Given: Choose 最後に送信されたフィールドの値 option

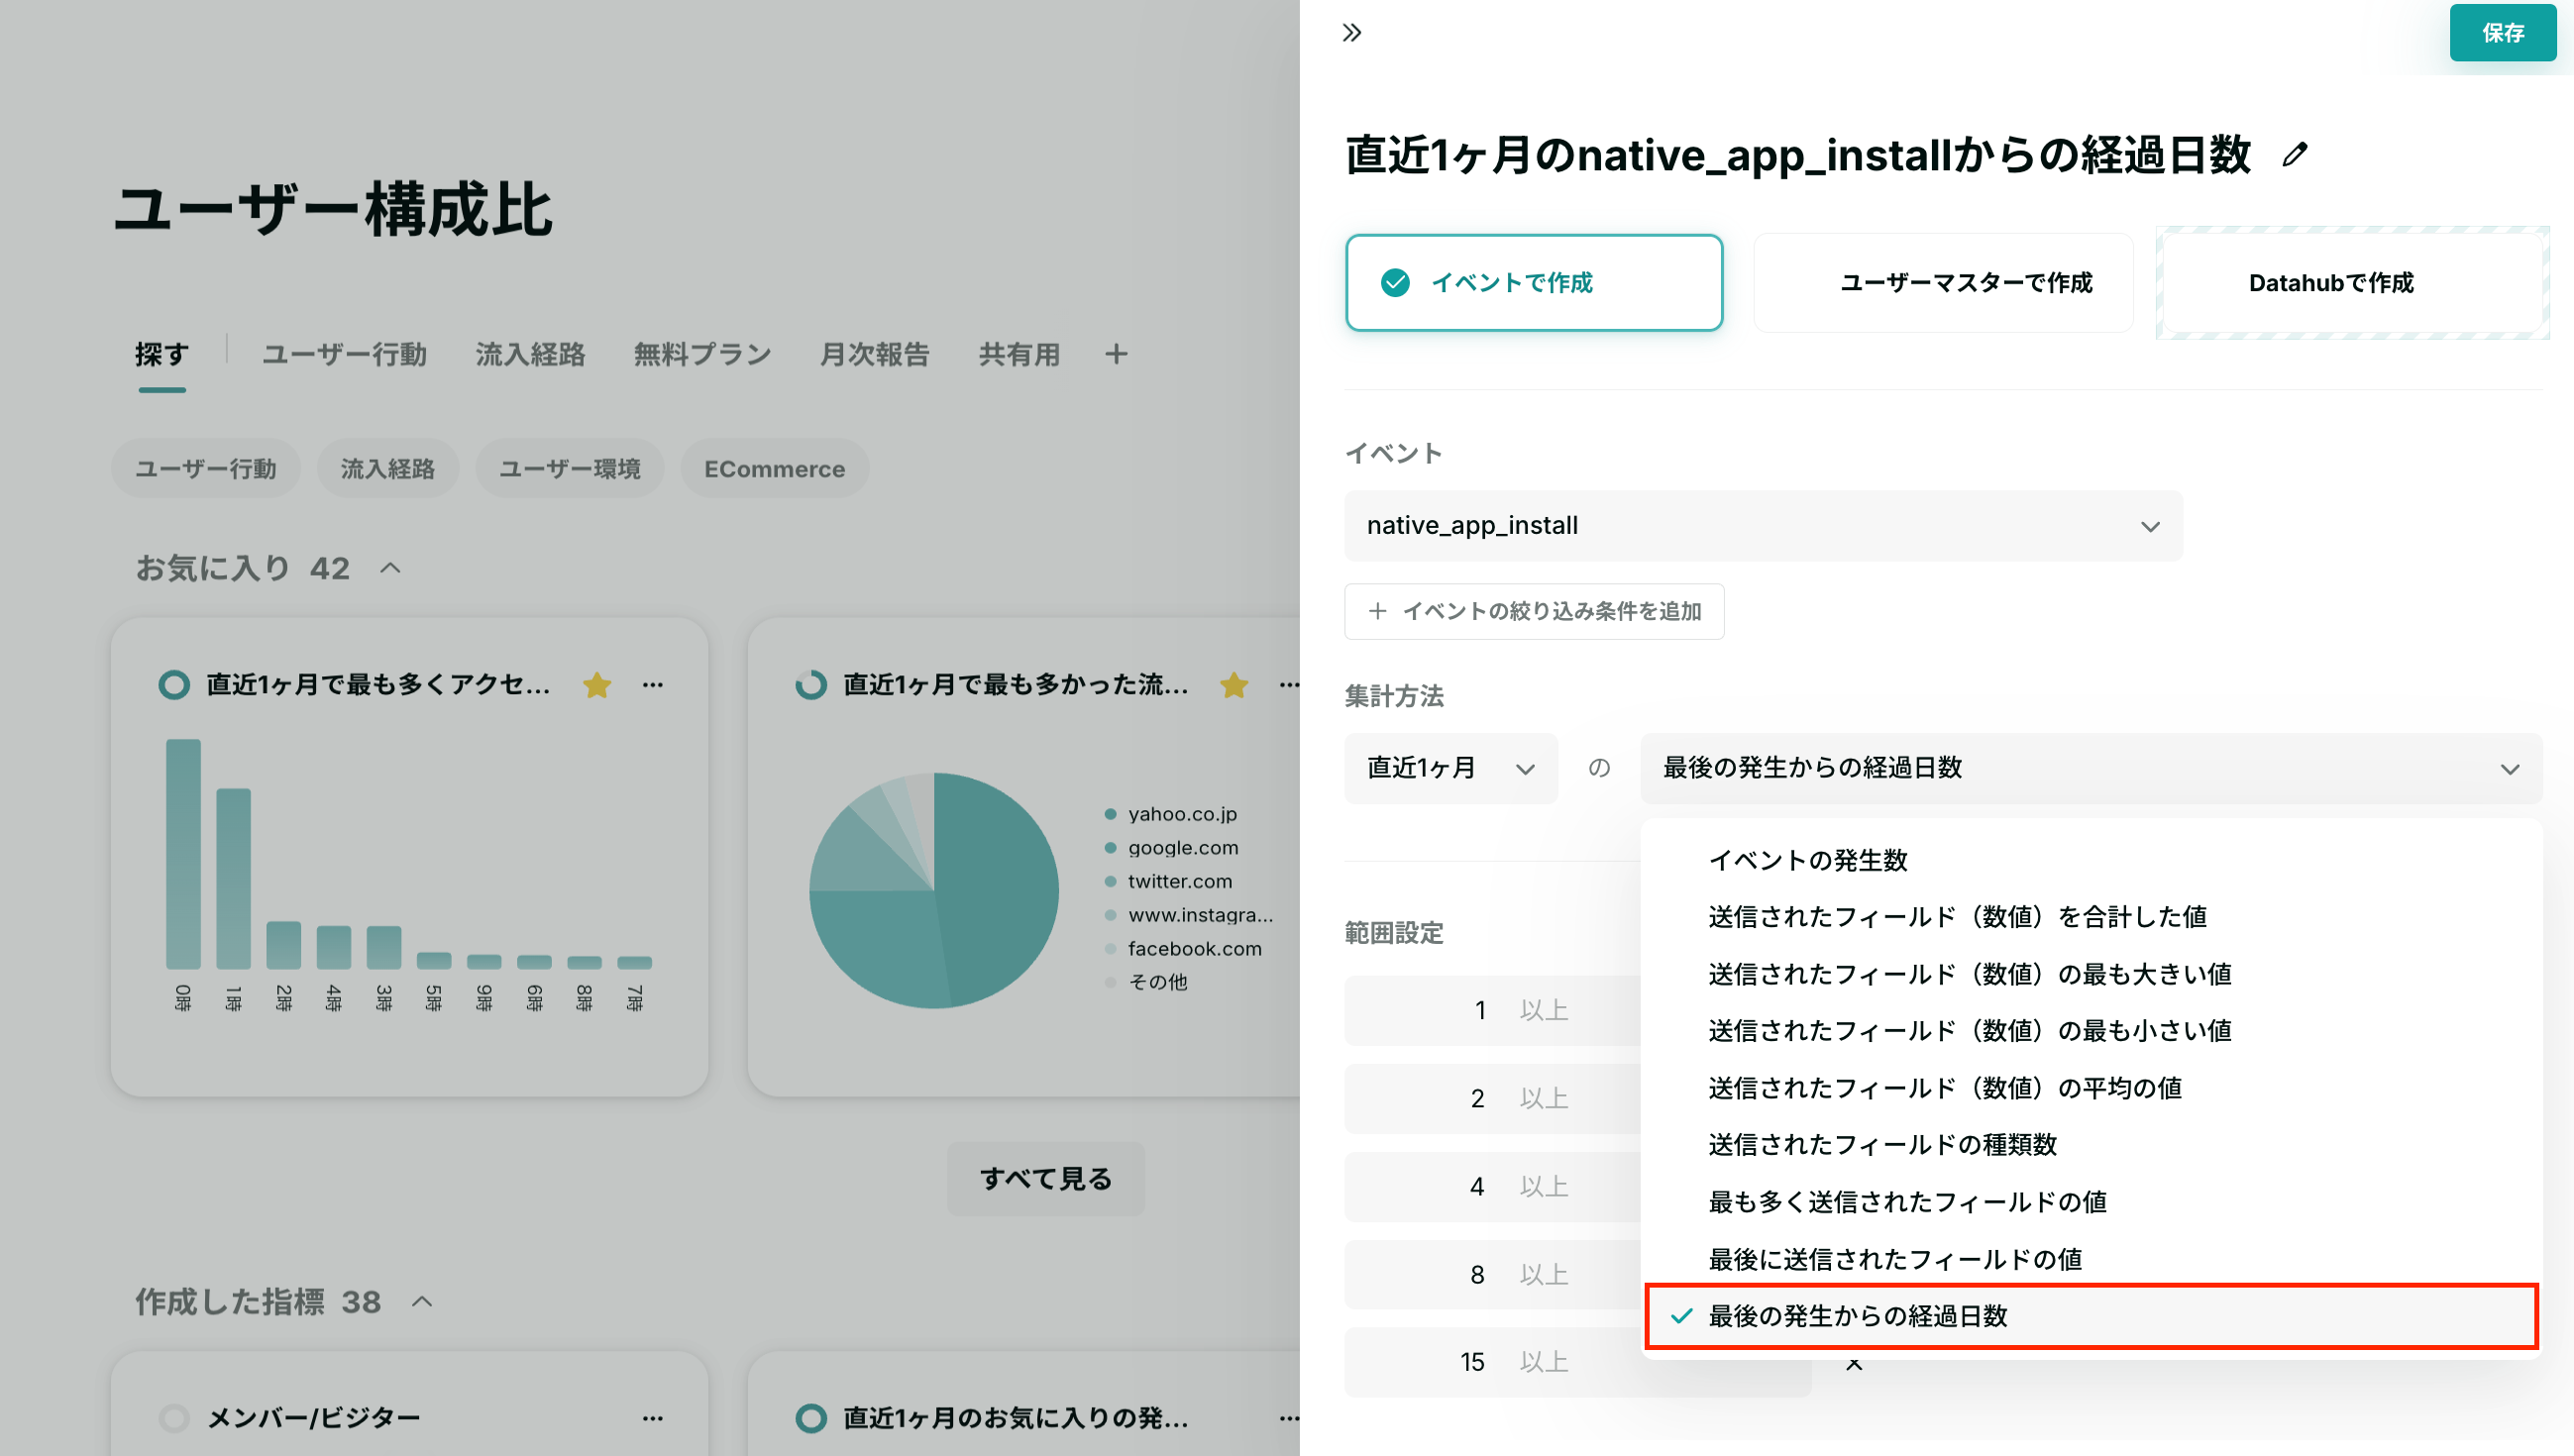Looking at the screenshot, I should tap(2090, 1259).
